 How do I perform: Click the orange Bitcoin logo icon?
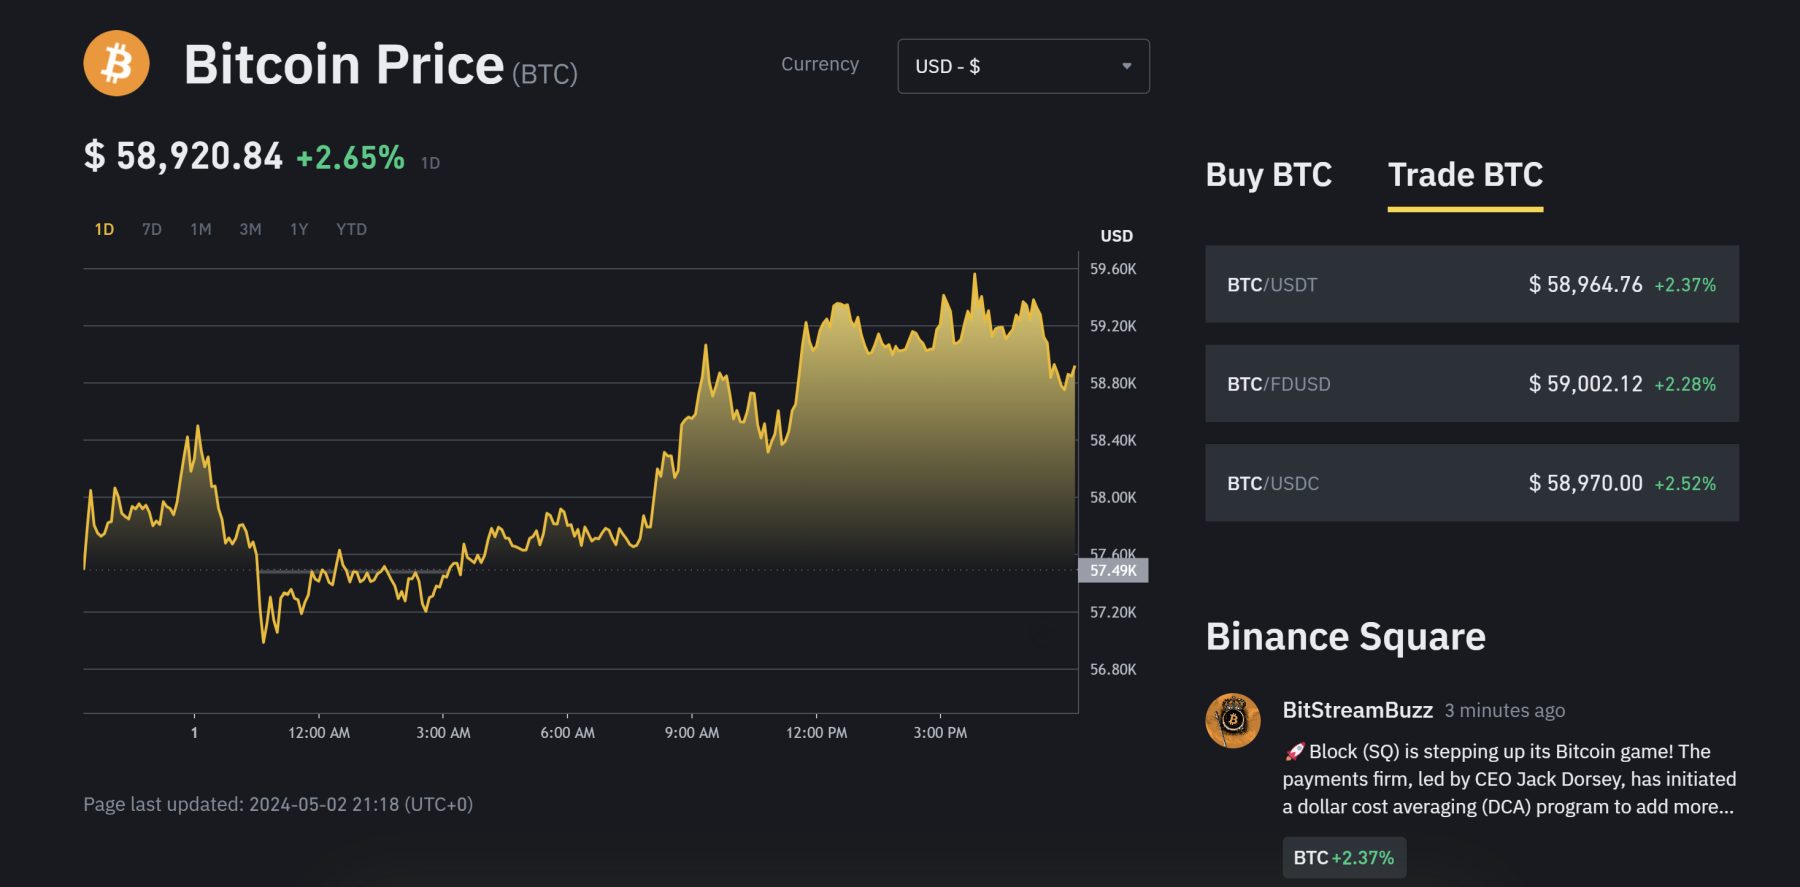(x=116, y=64)
